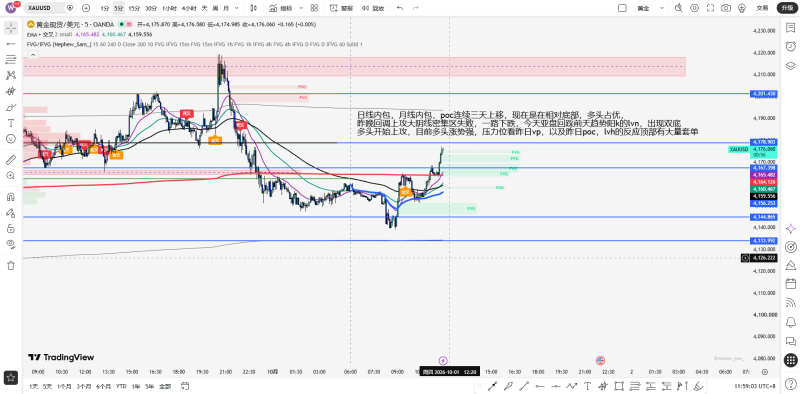Select the trend line tool in left toolbar
Viewport: 800px width, 394px height.
point(11,44)
